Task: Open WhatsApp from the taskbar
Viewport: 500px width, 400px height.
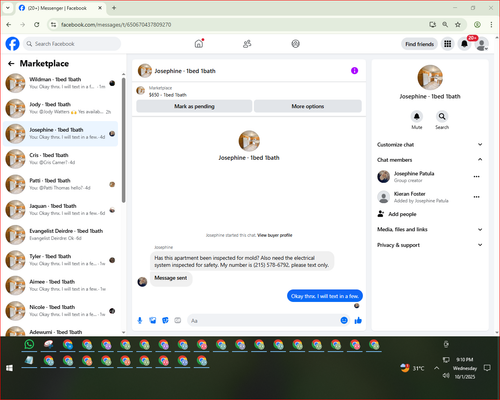Action: pos(29,344)
